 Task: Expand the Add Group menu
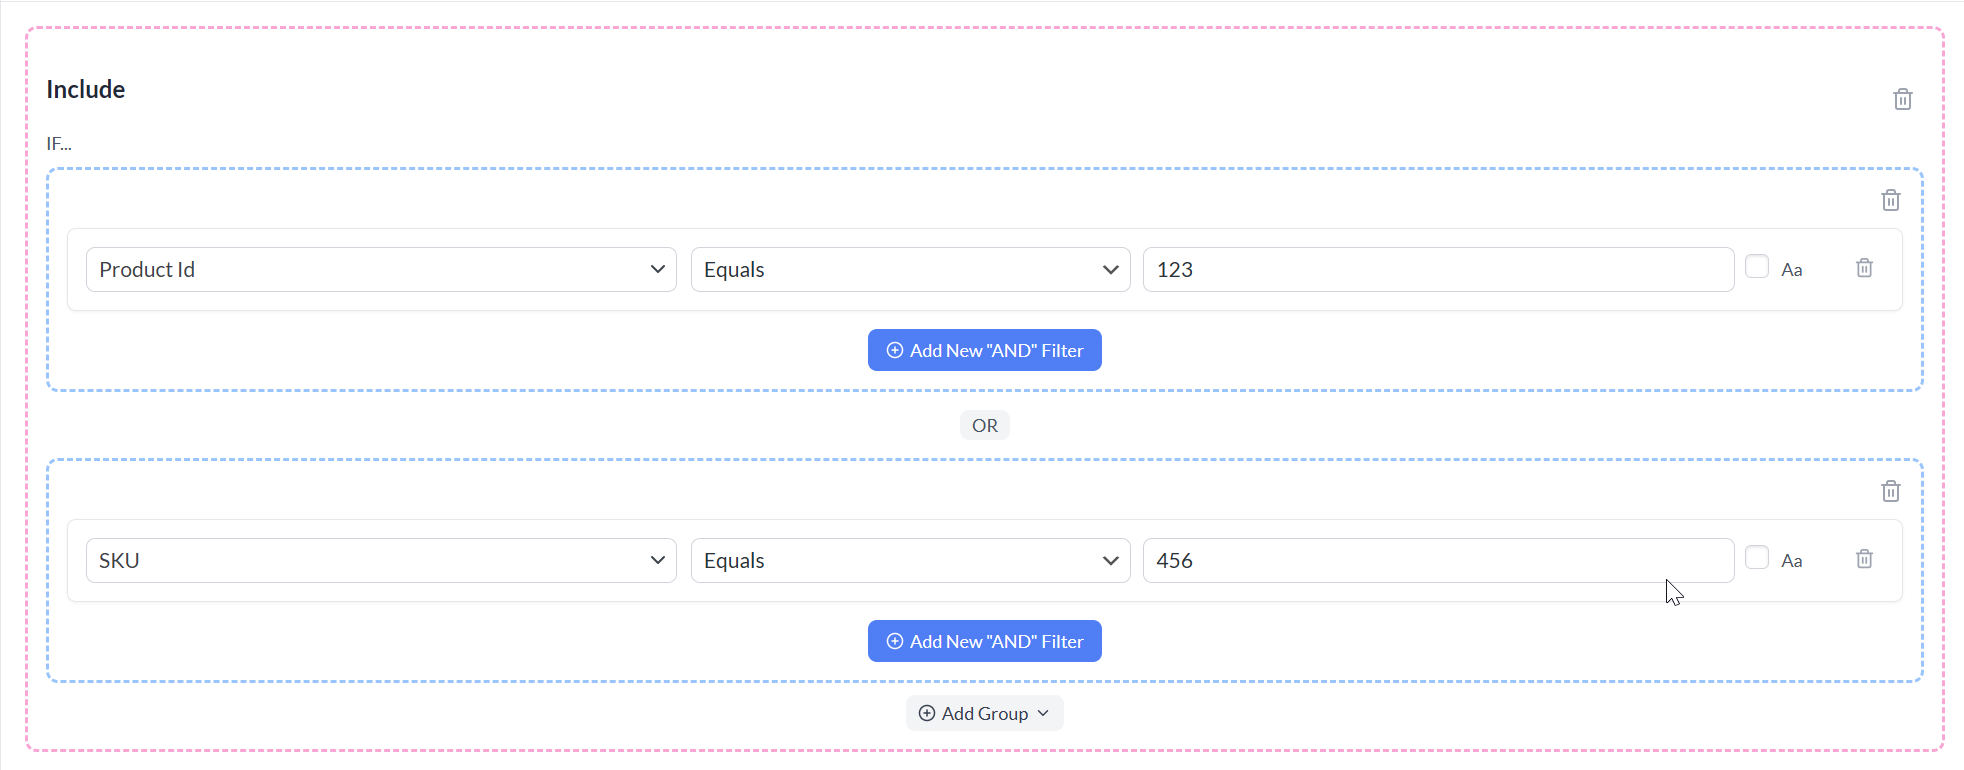(984, 713)
